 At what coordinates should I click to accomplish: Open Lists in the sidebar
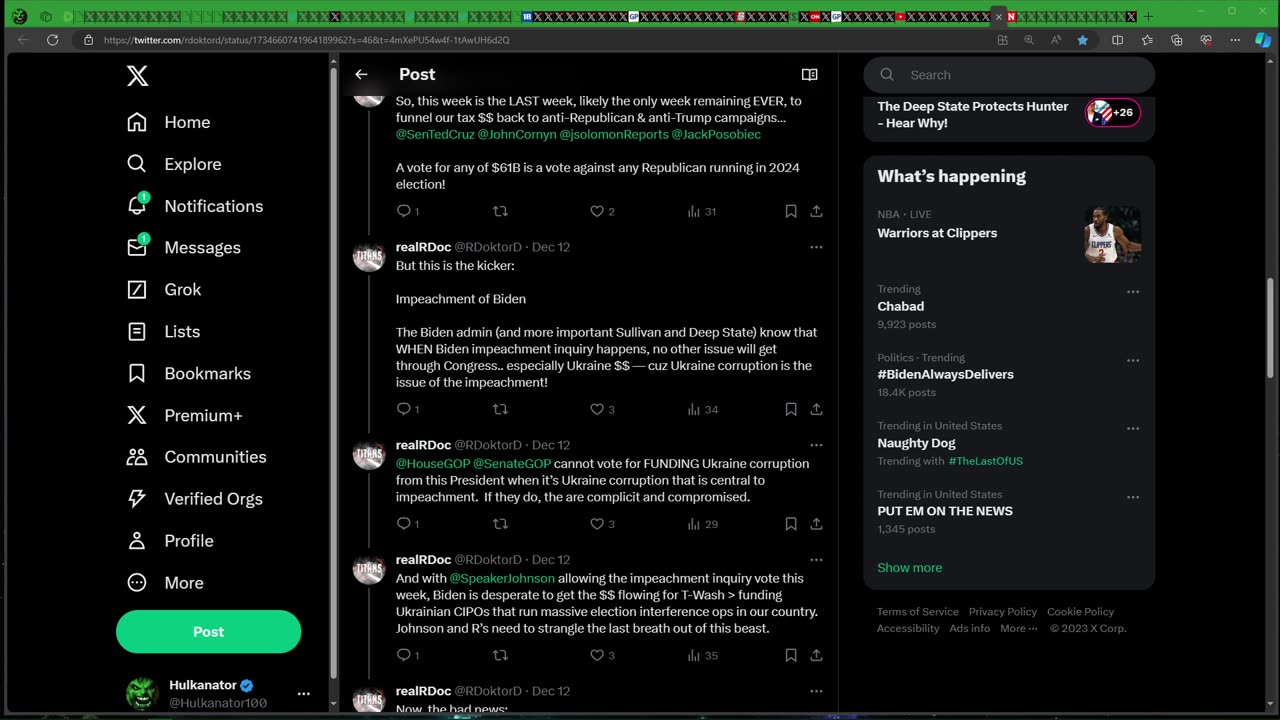coord(164,331)
